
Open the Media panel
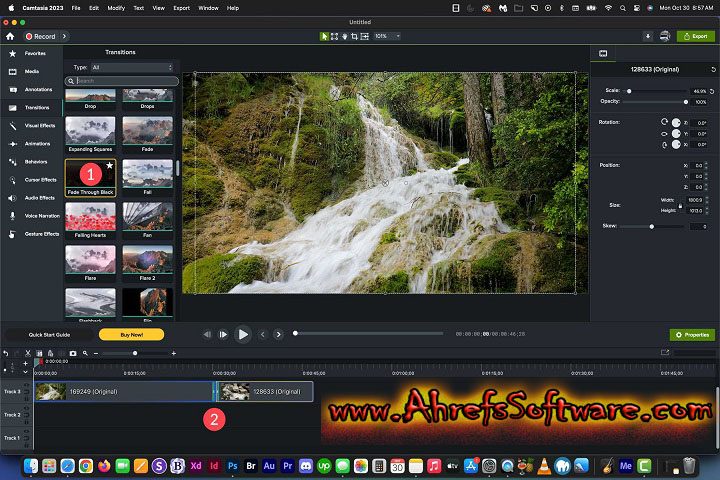[31, 71]
